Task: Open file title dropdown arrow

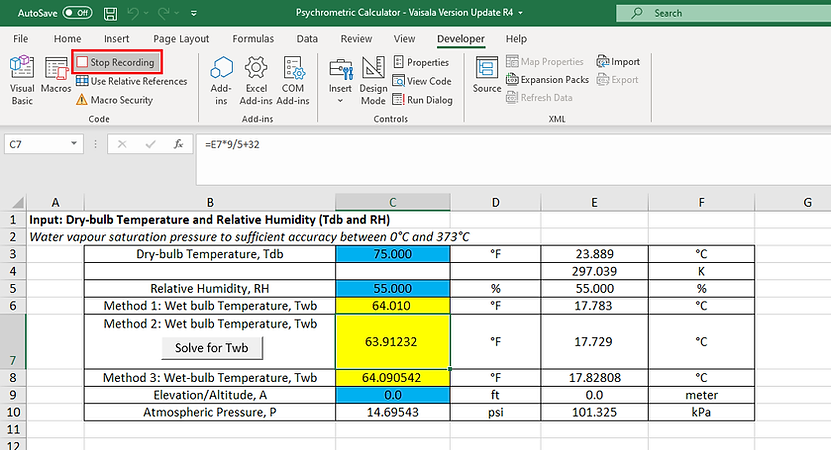Action: pyautogui.click(x=520, y=13)
